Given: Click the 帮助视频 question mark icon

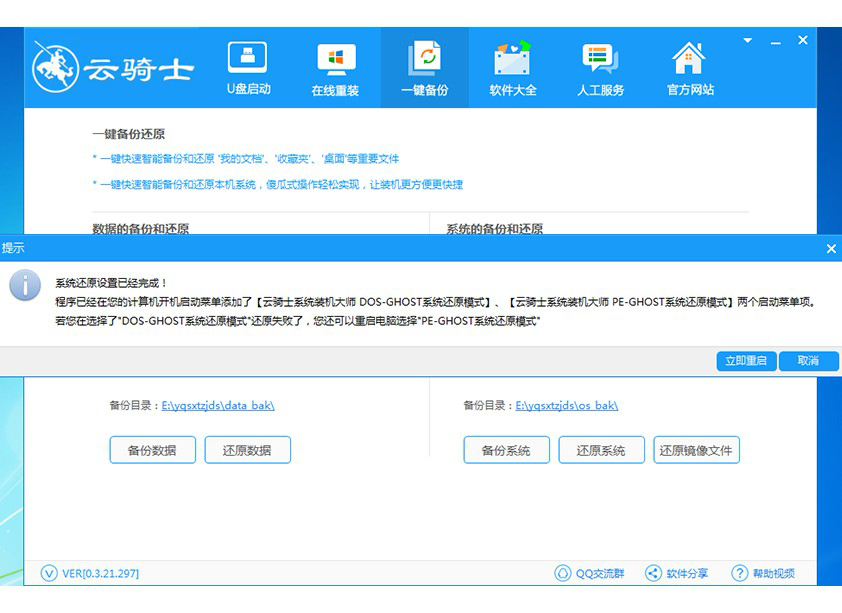Looking at the screenshot, I should click(x=739, y=573).
